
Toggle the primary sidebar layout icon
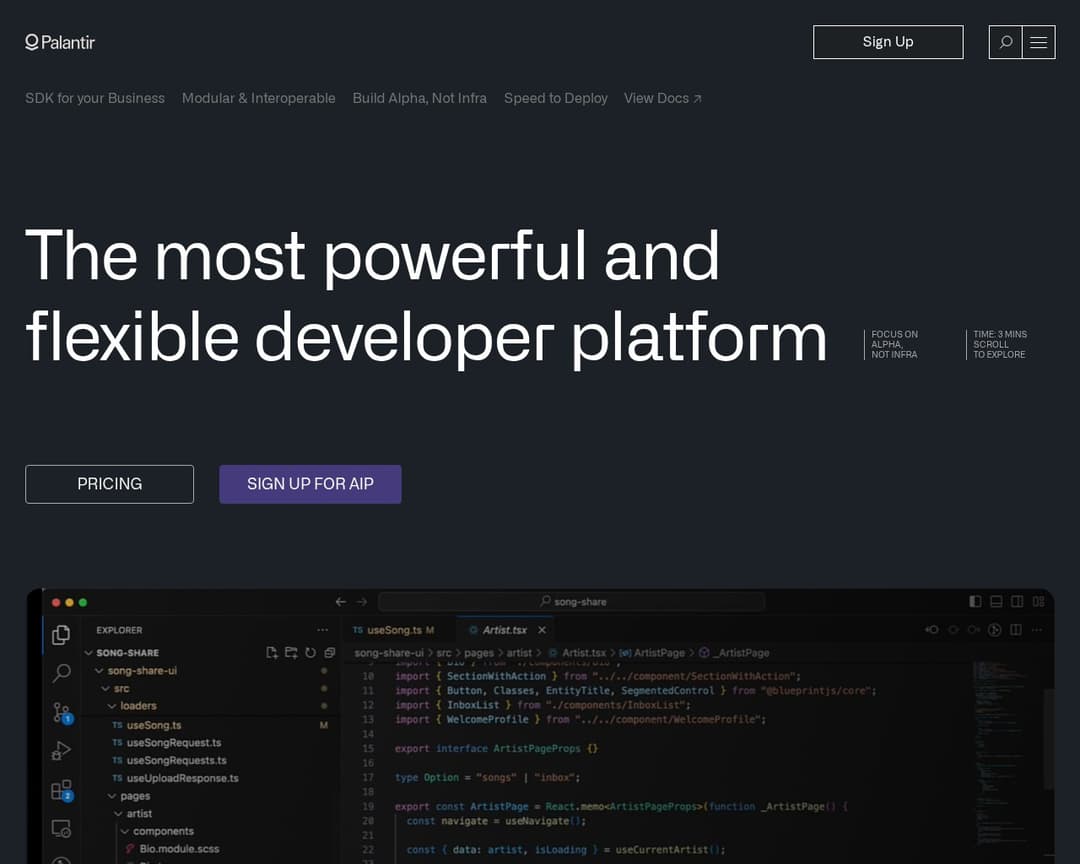(x=975, y=601)
